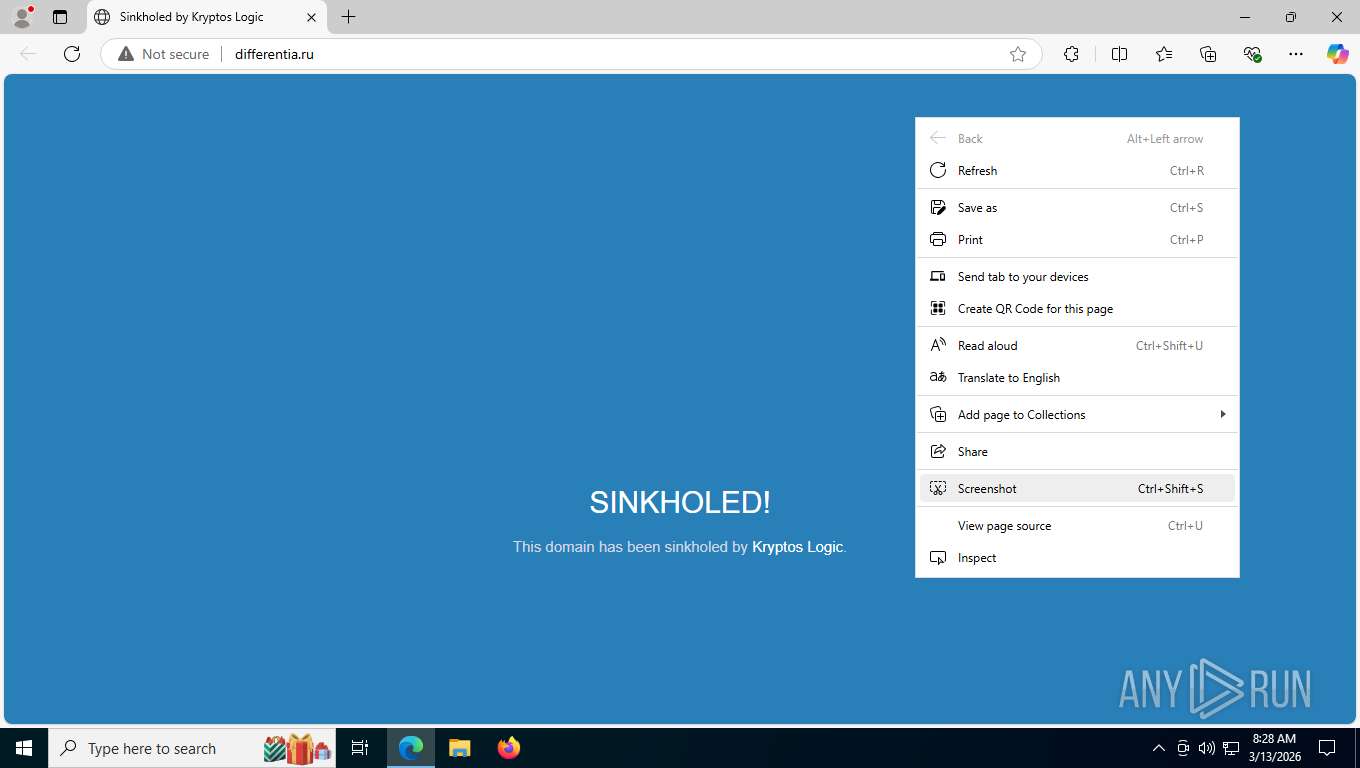
Task: Open the Favorites list icon
Action: tap(1164, 54)
